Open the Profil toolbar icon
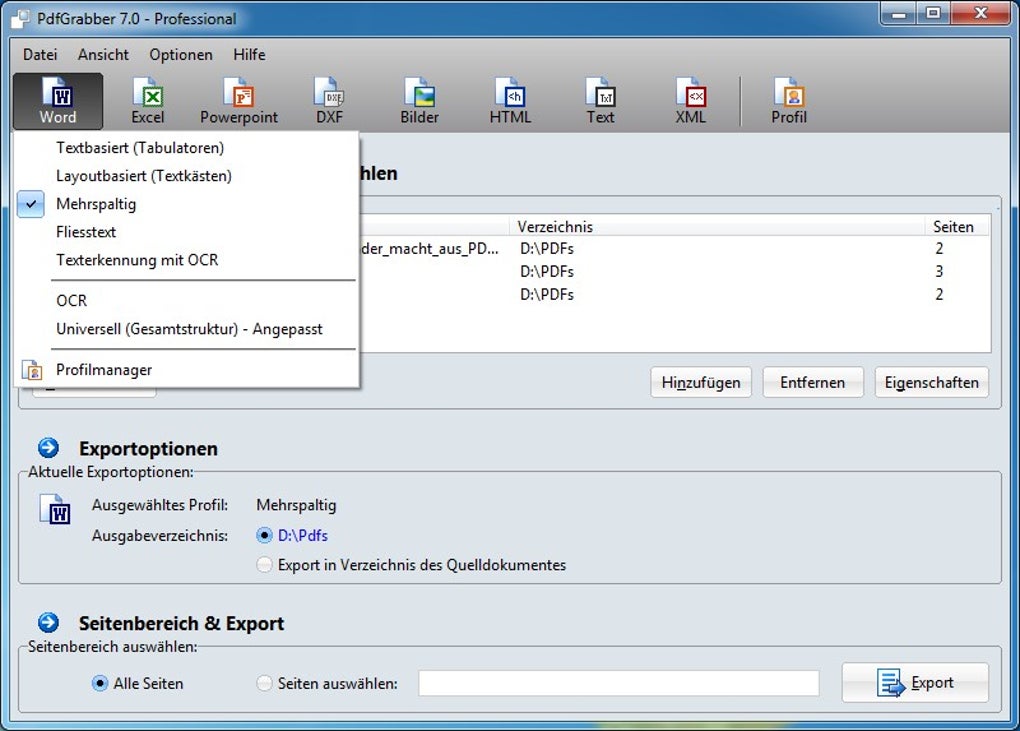 pos(789,101)
